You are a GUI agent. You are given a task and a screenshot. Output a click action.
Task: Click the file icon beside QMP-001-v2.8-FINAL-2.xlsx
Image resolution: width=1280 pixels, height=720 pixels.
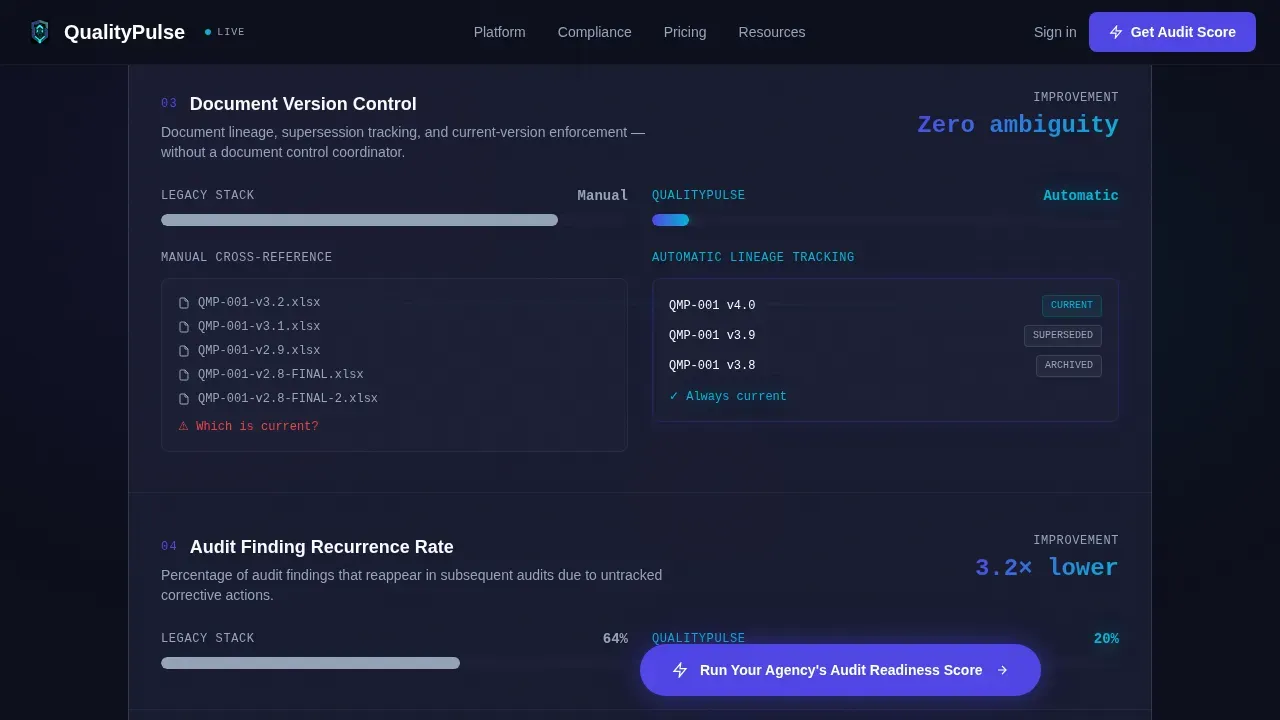point(184,399)
